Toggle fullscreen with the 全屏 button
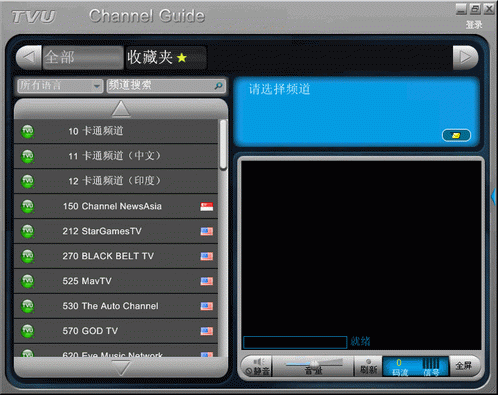The height and width of the screenshot is (395, 498). pyautogui.click(x=465, y=366)
